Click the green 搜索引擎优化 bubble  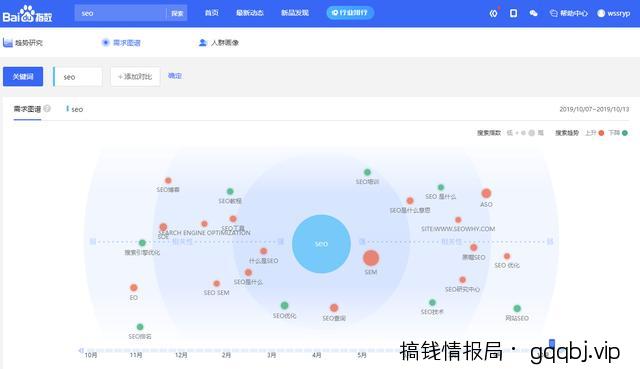point(142,243)
